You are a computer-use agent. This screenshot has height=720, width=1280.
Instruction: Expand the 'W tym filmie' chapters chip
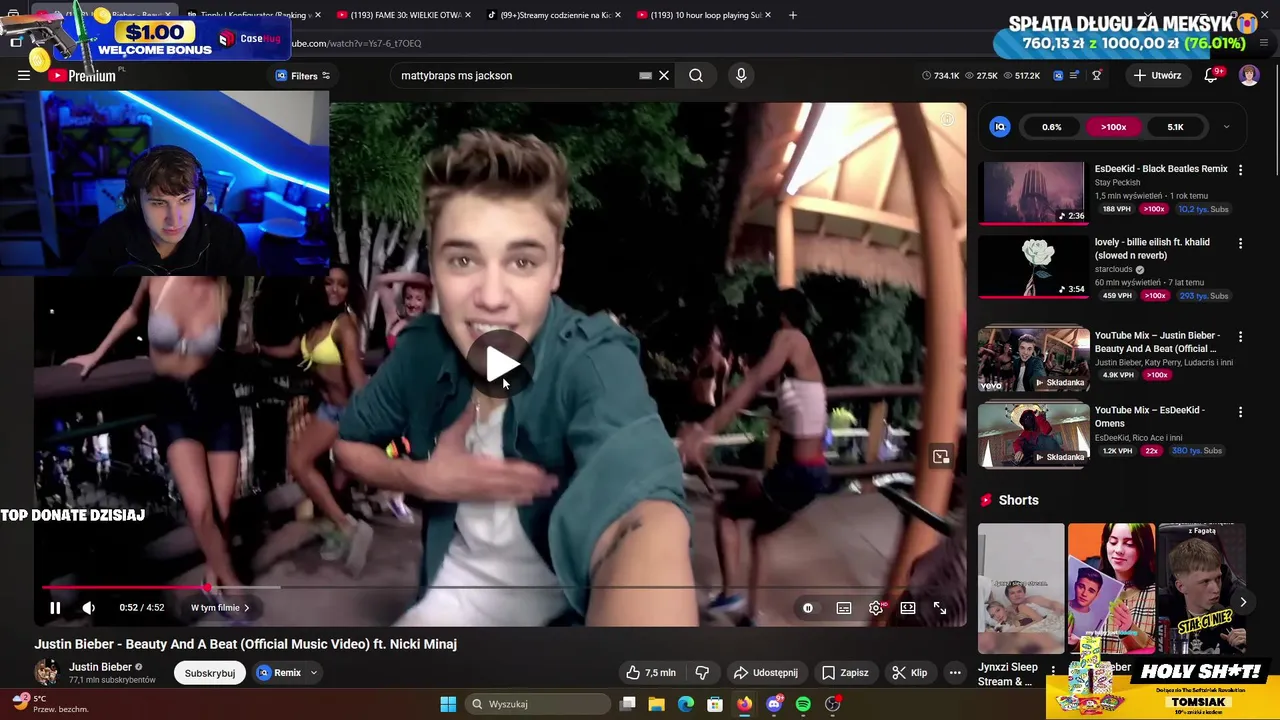220,607
